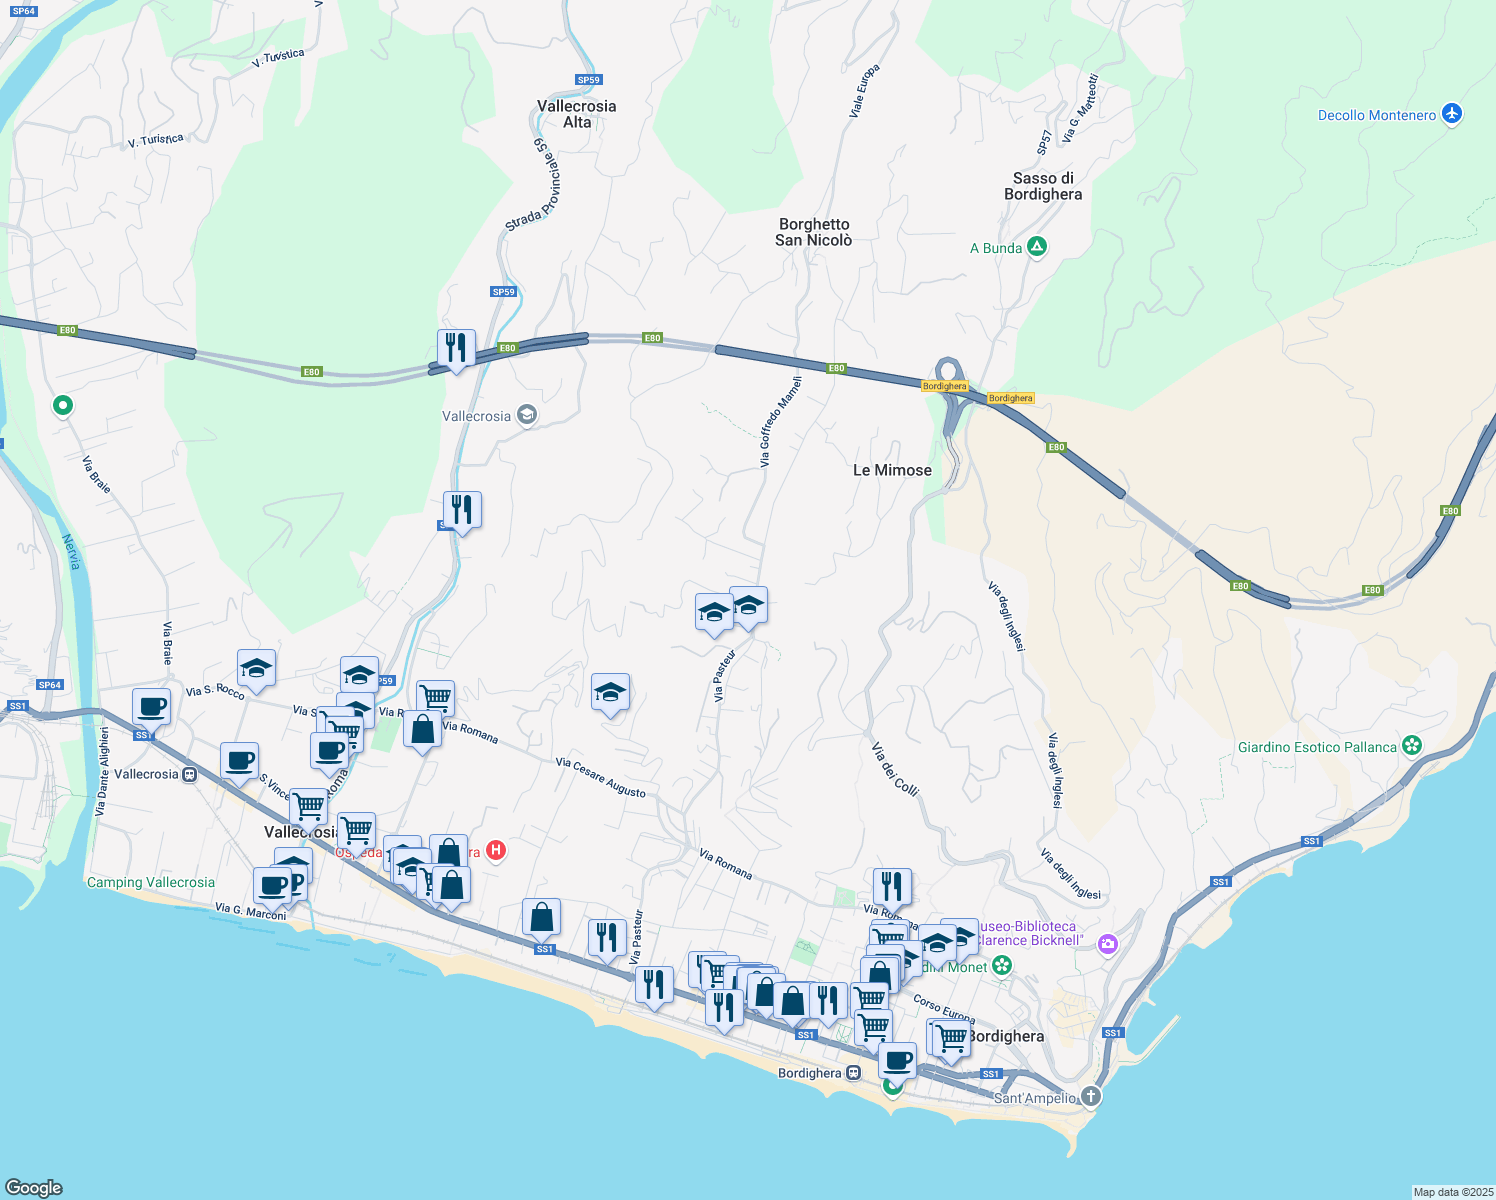
Task: Select the Sant'Ampelio church icon
Action: click(1090, 1096)
